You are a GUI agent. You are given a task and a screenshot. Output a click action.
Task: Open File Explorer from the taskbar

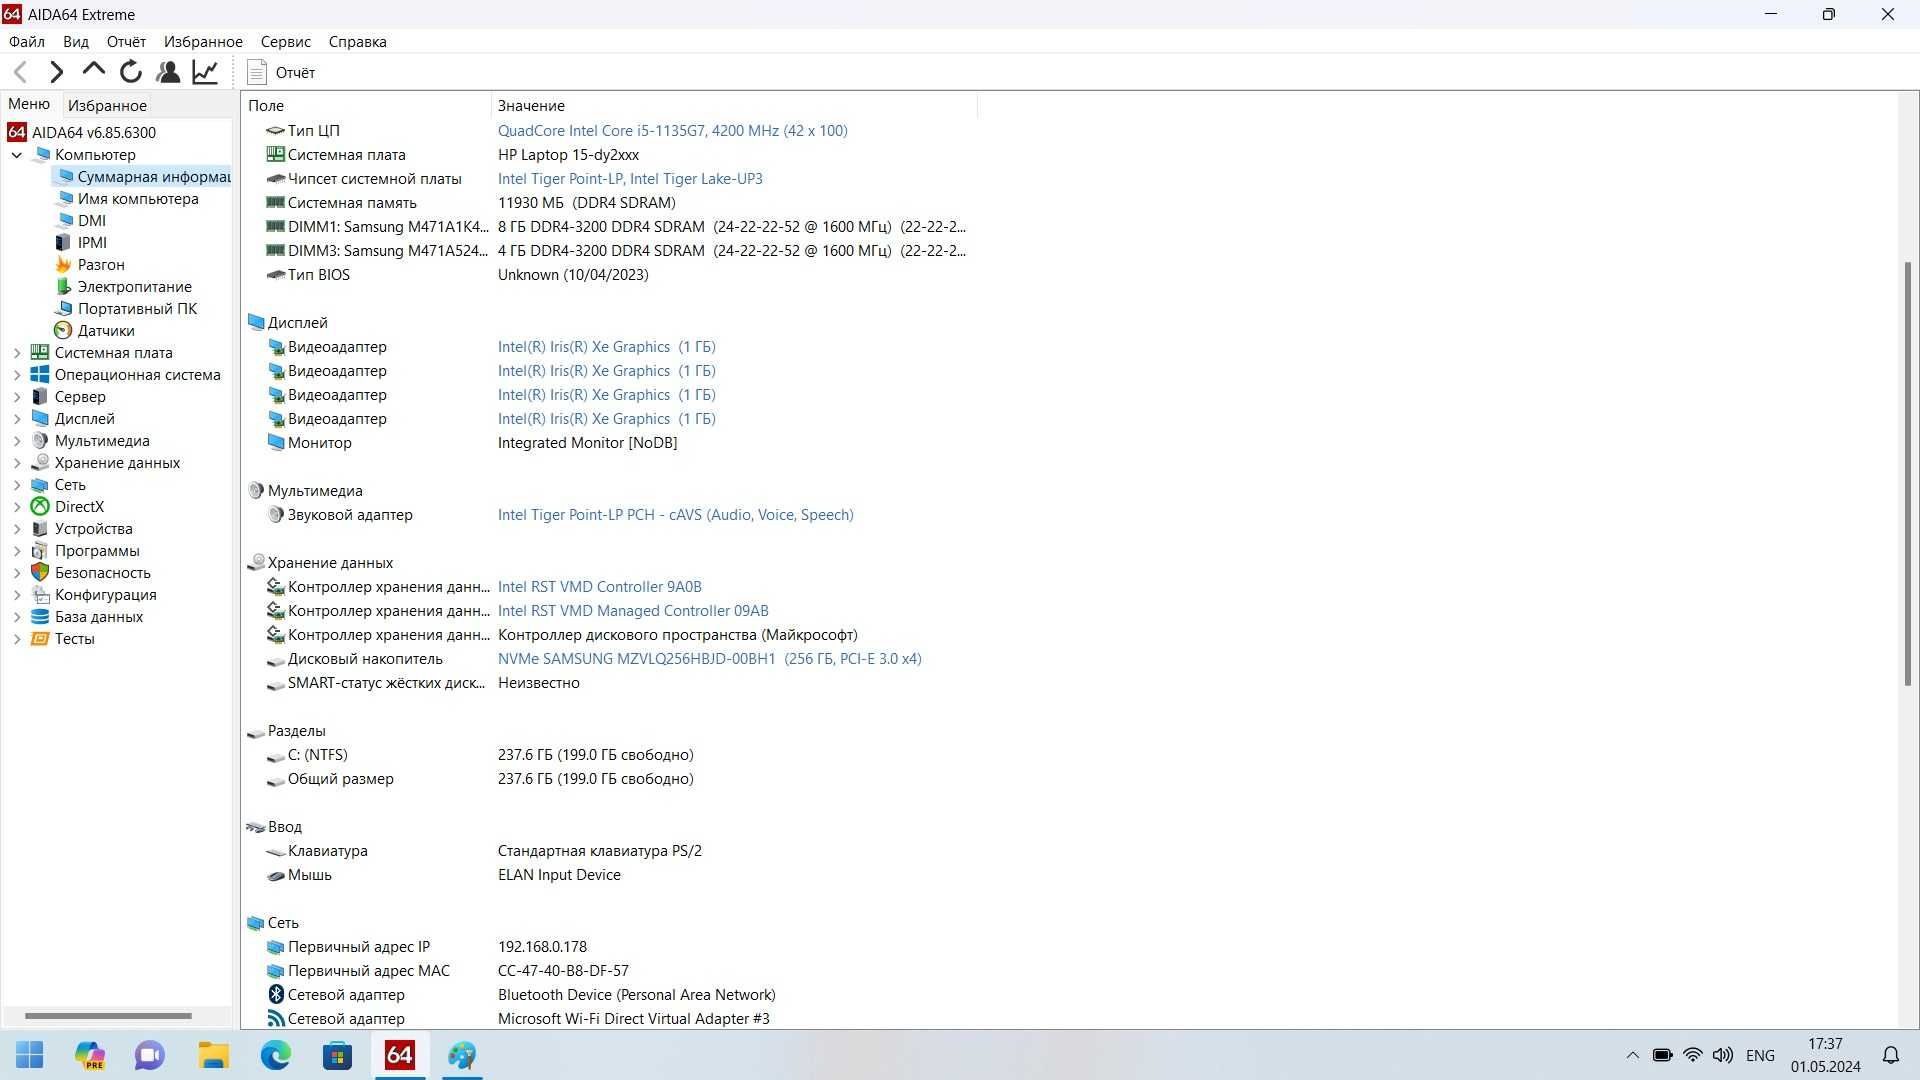tap(213, 1055)
